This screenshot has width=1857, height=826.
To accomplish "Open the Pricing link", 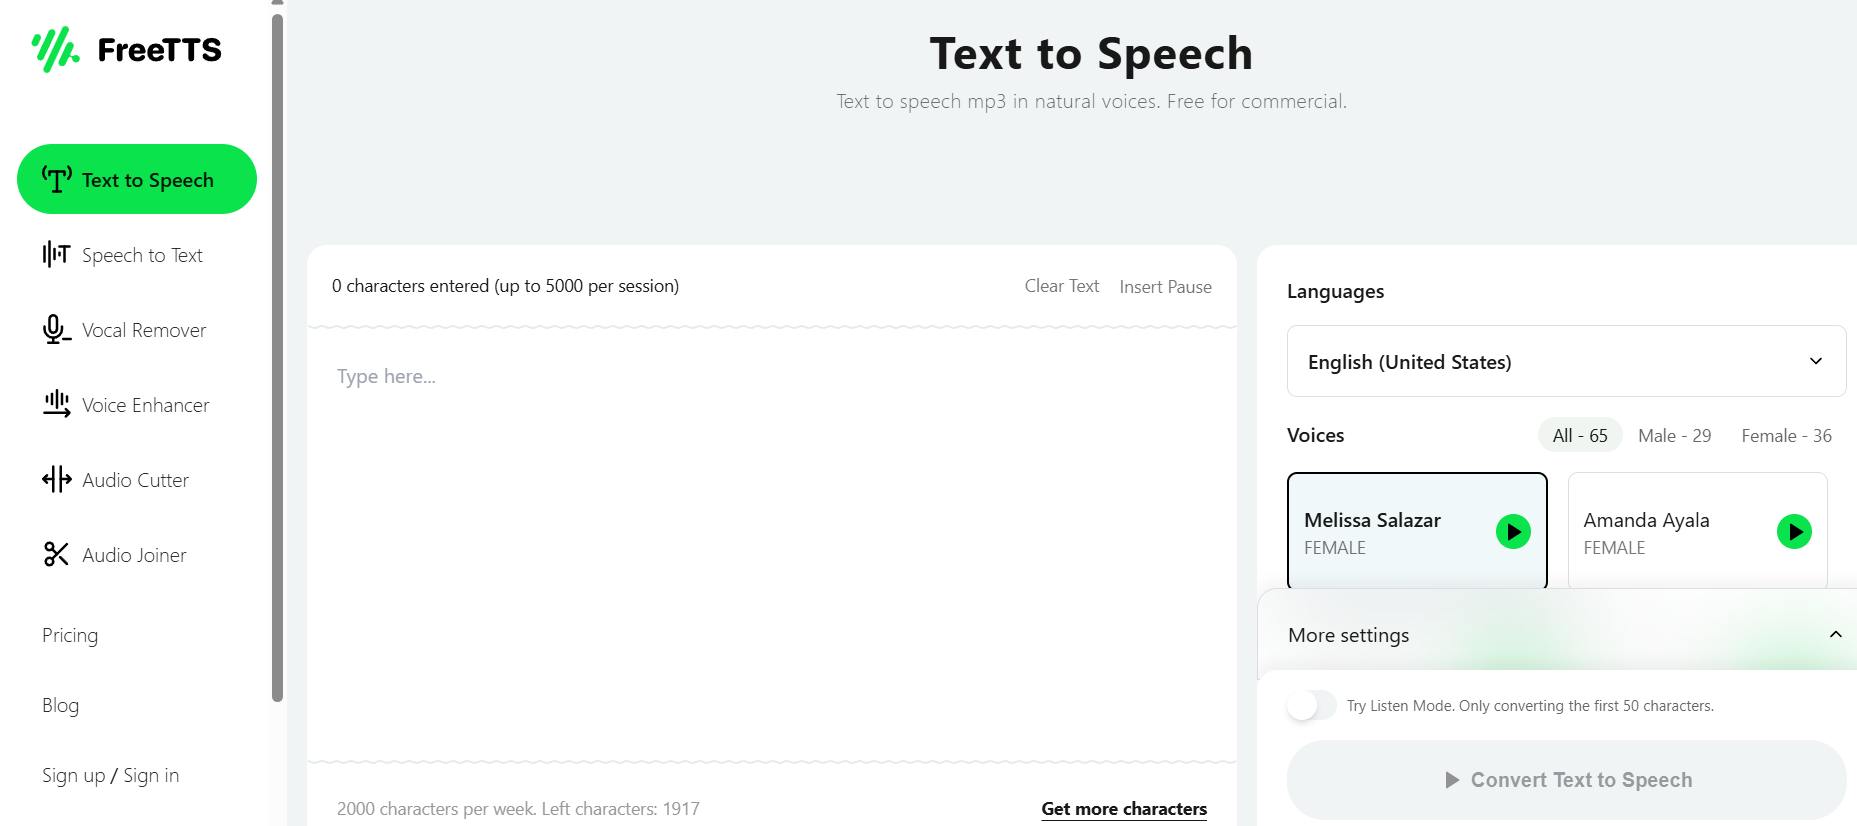I will 70,635.
